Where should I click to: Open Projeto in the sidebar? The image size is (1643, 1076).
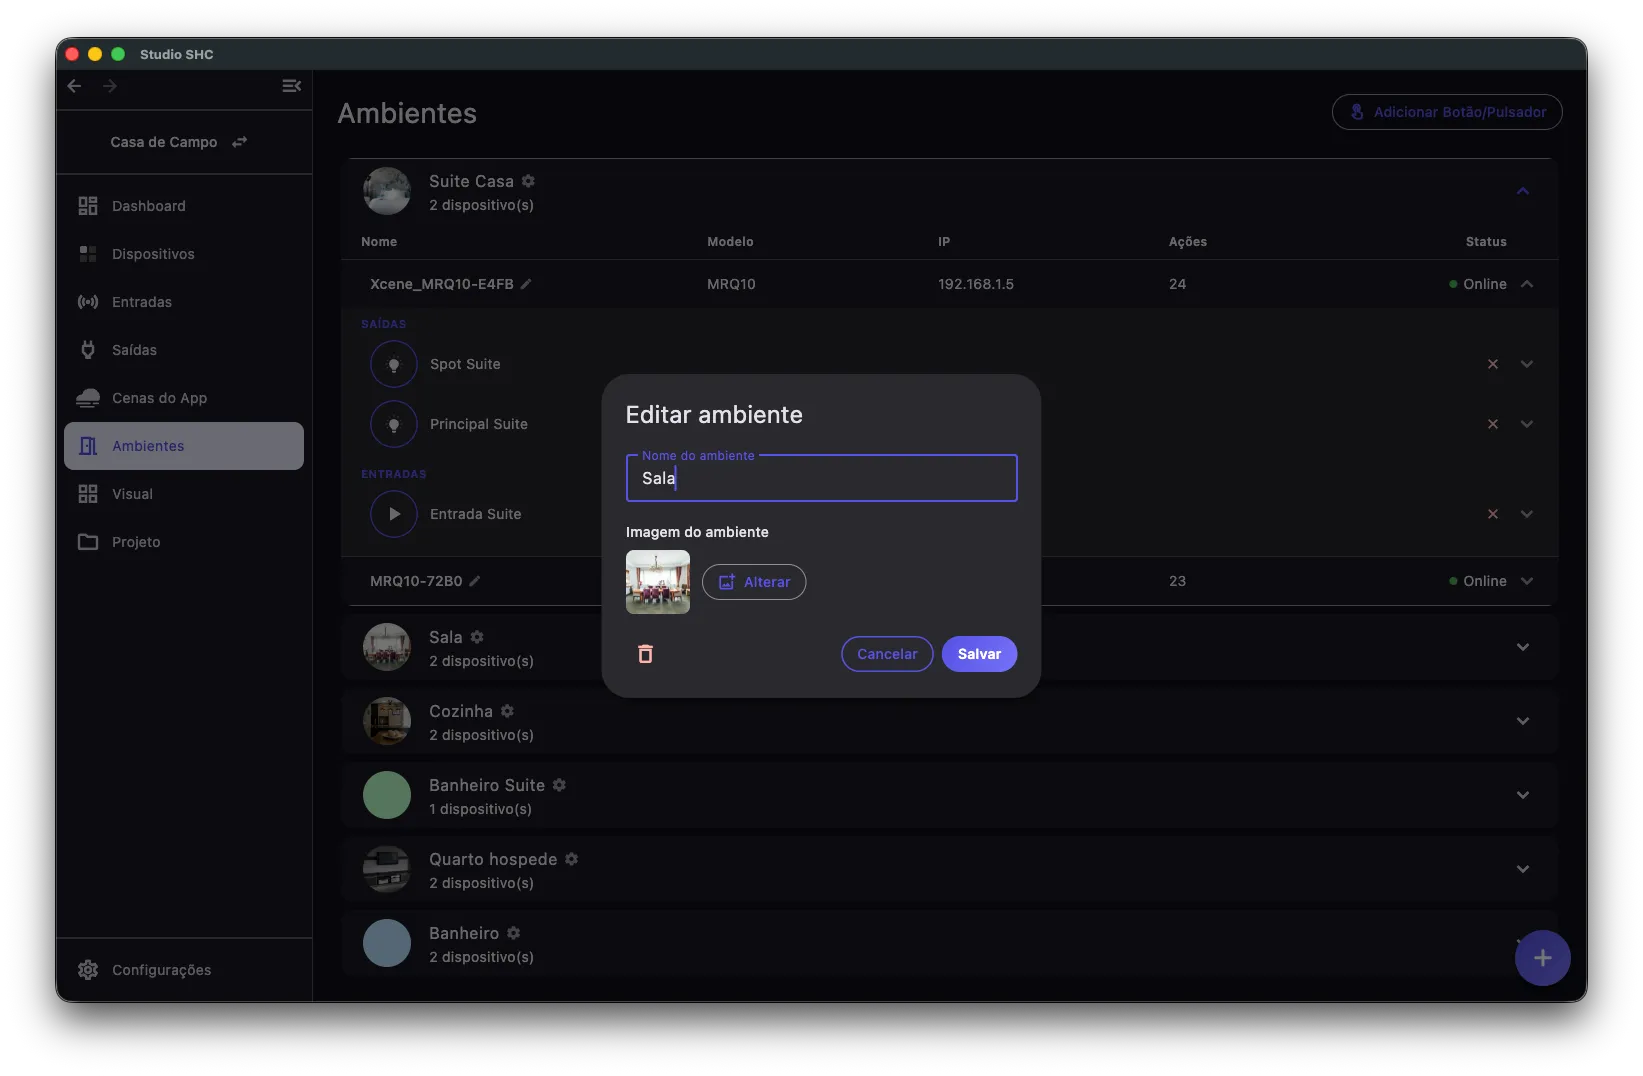pos(184,542)
